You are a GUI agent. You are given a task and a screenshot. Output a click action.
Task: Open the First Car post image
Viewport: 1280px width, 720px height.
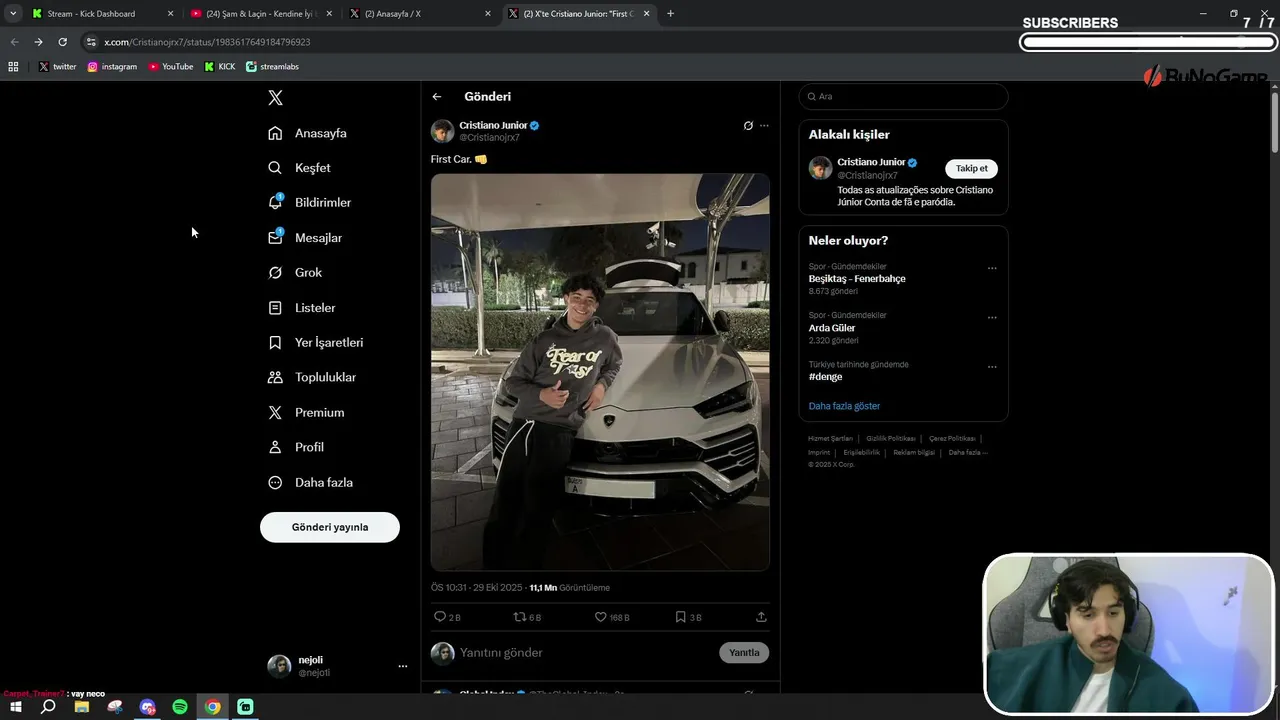click(600, 372)
